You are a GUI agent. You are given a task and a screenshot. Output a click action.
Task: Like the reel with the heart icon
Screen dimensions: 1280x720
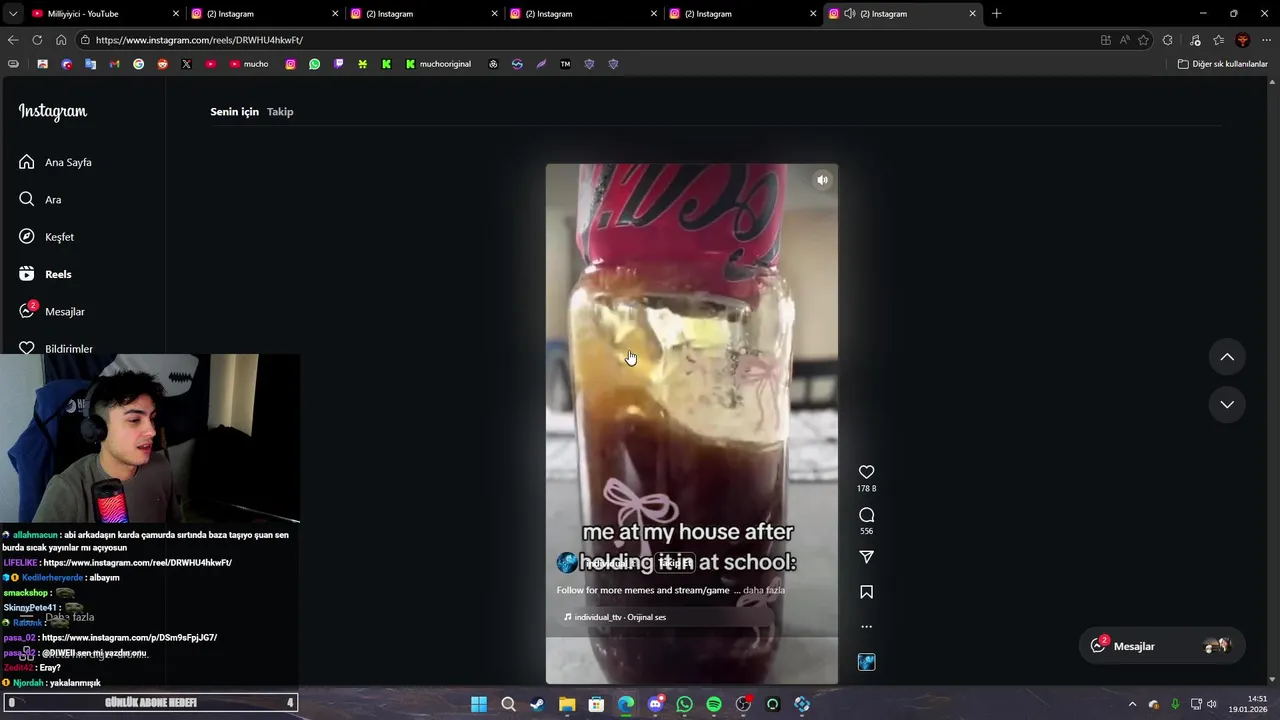(x=867, y=472)
